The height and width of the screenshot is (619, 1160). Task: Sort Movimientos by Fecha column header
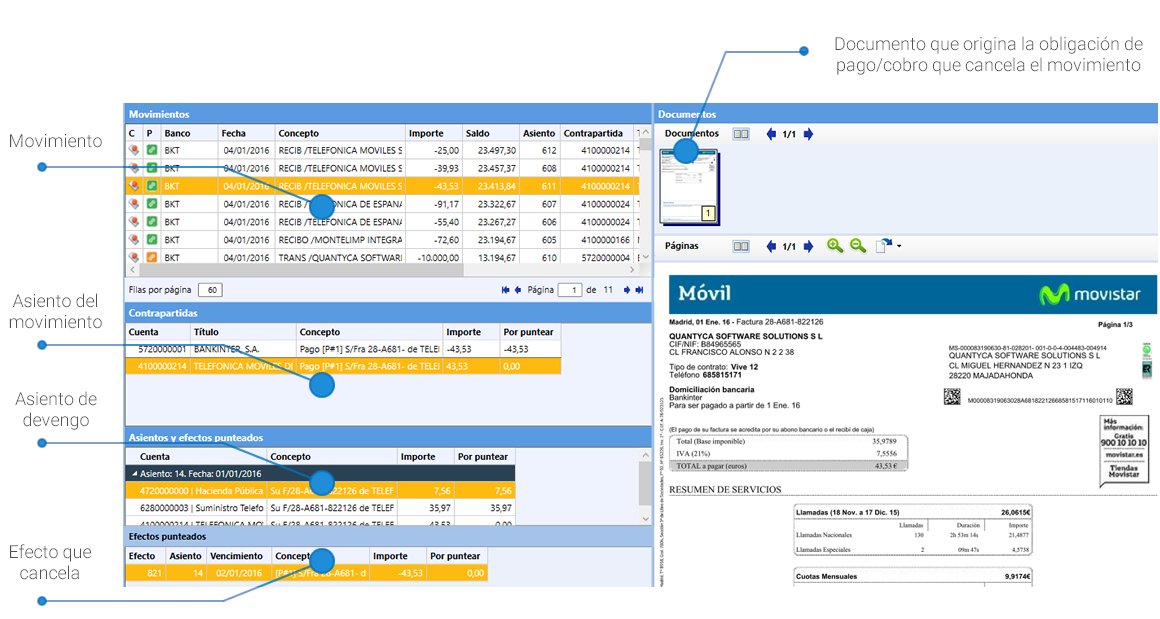246,133
